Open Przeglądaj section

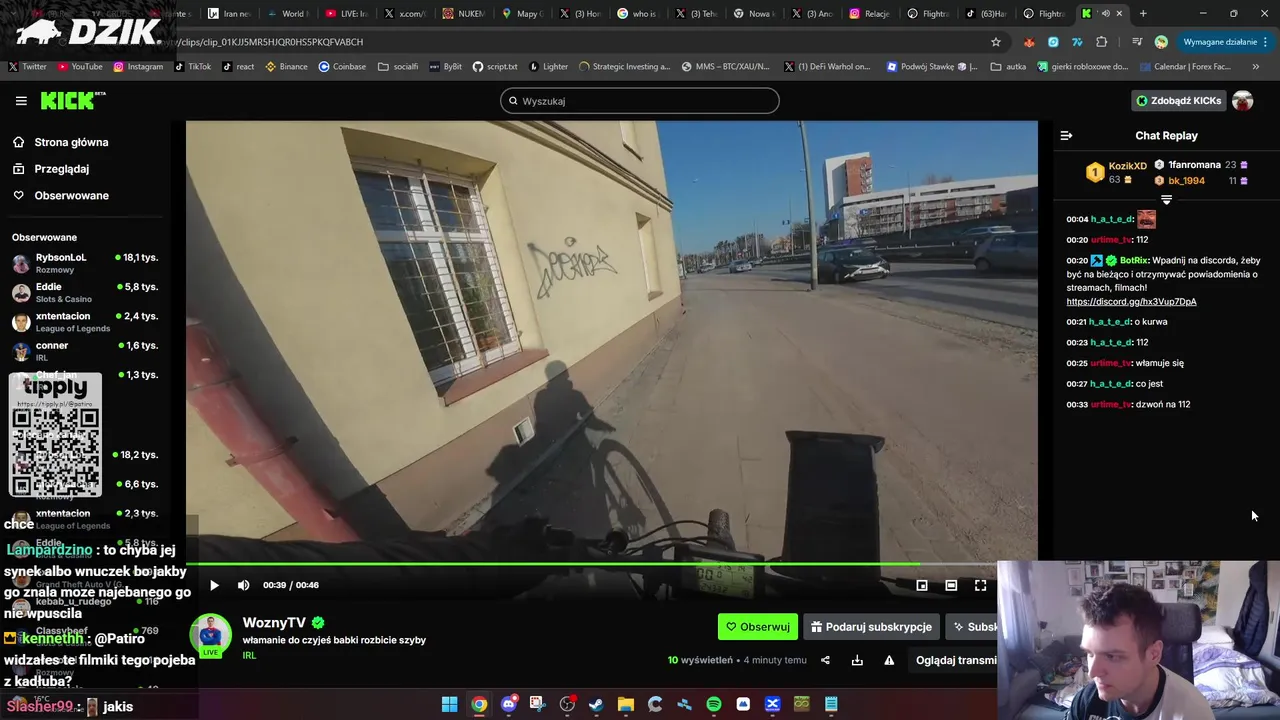click(x=61, y=169)
